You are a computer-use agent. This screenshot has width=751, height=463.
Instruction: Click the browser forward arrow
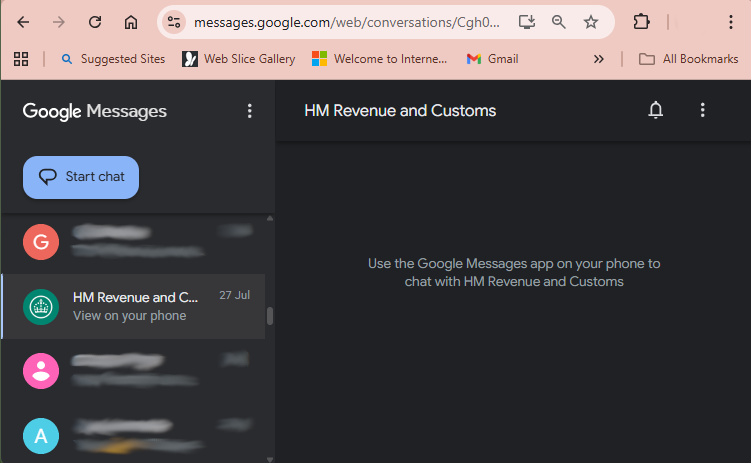[58, 22]
